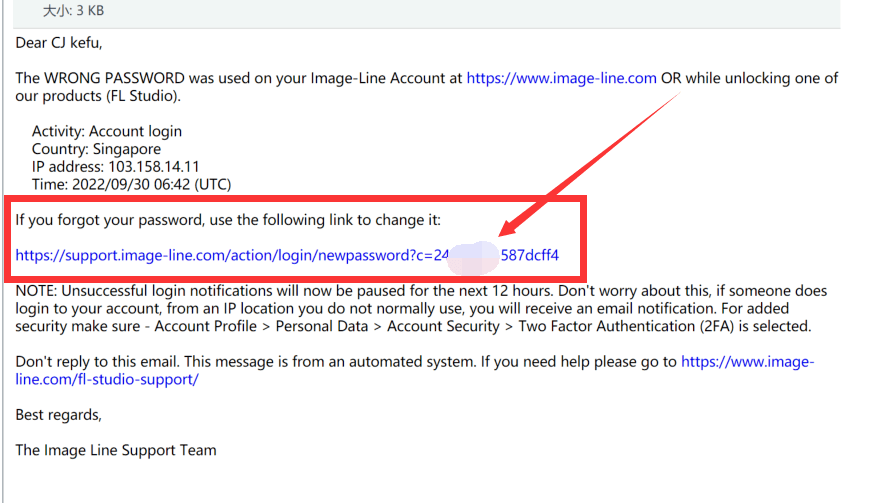Click 'If you forgot your password' sentence

[228, 220]
